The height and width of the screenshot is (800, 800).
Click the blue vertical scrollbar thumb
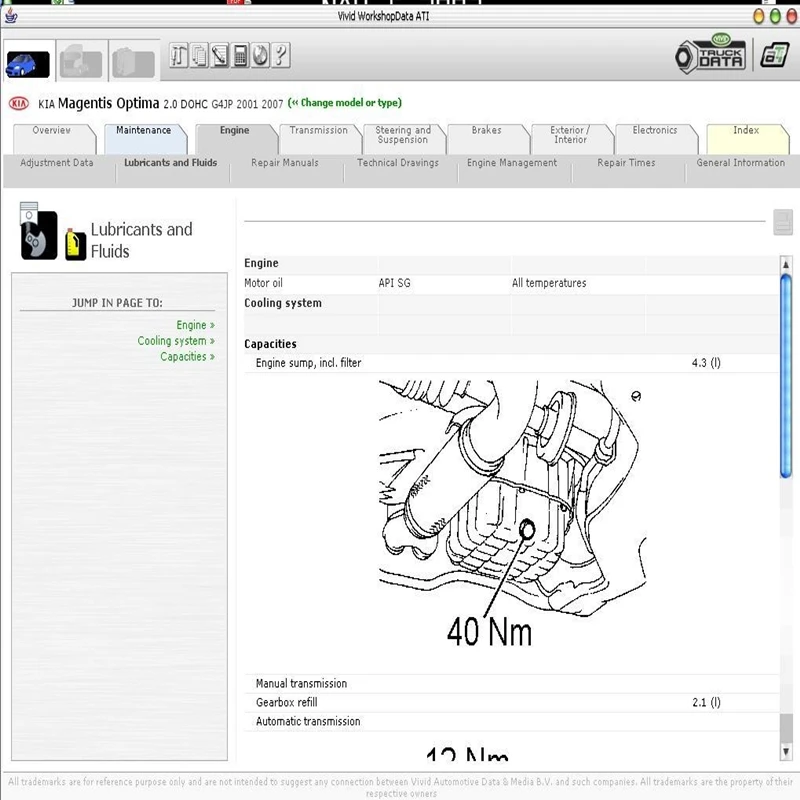coord(786,376)
